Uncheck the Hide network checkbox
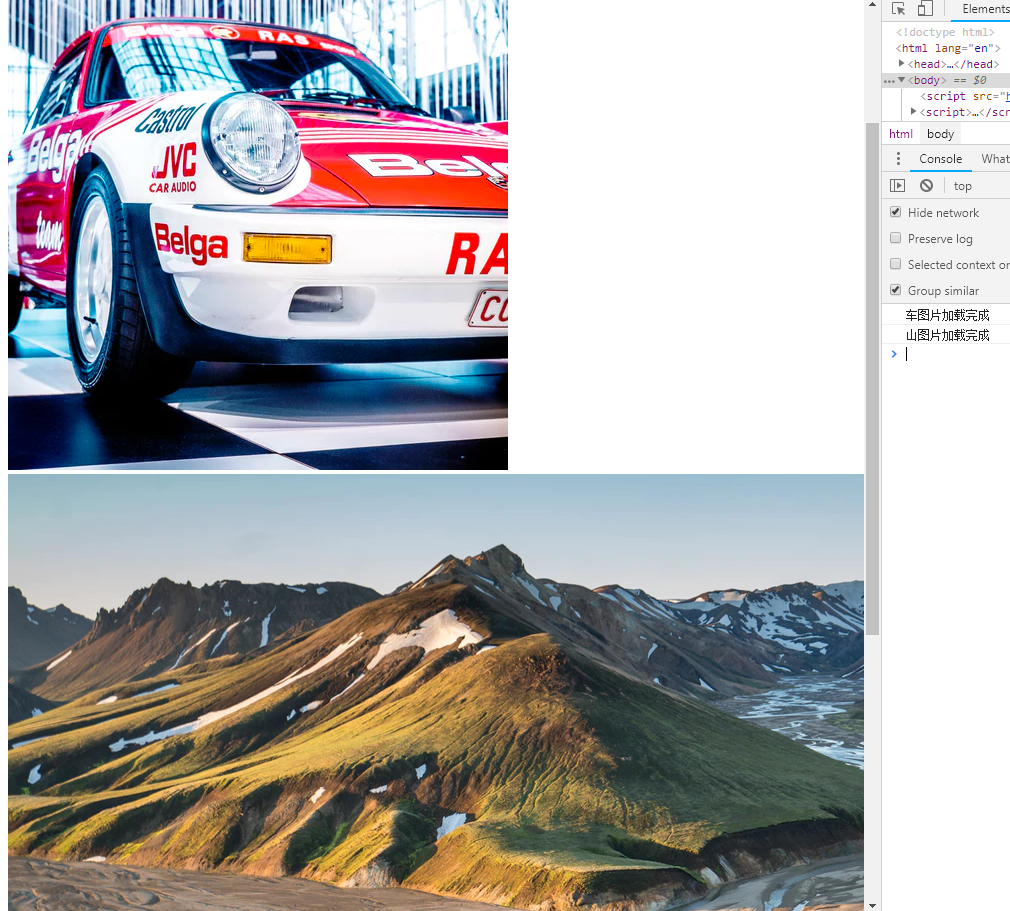The image size is (1010, 911). click(x=895, y=212)
